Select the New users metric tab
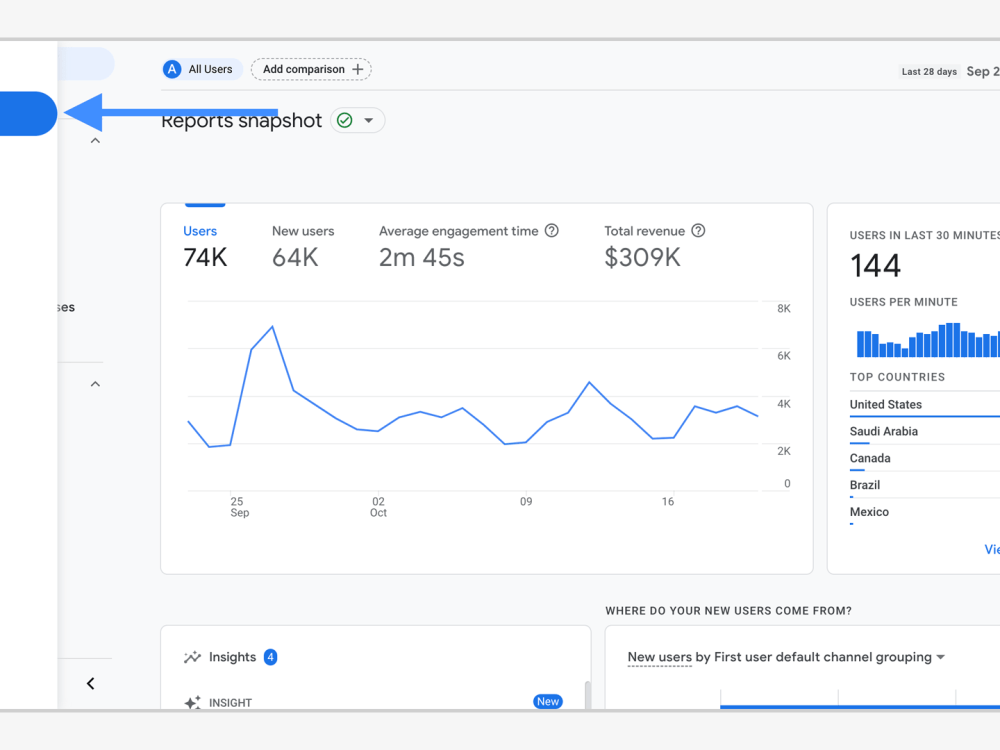The image size is (1000, 750). (x=302, y=246)
